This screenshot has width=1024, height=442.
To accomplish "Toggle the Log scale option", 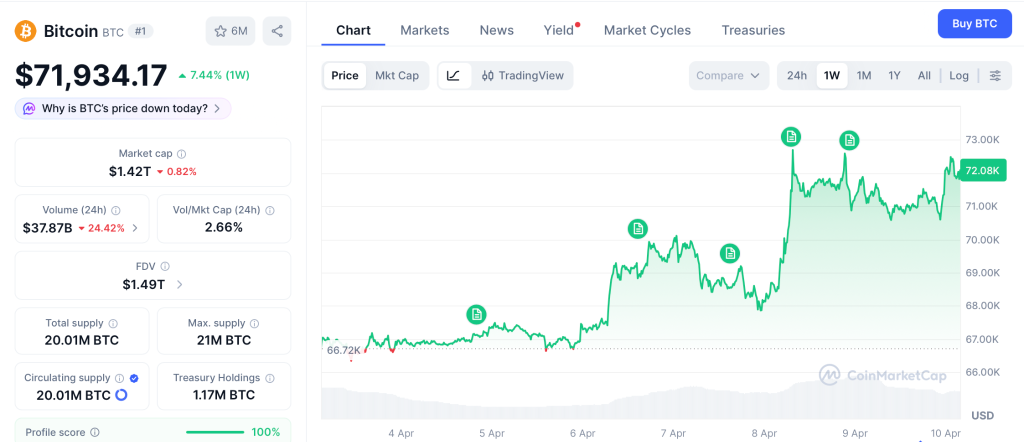I will 959,76.
